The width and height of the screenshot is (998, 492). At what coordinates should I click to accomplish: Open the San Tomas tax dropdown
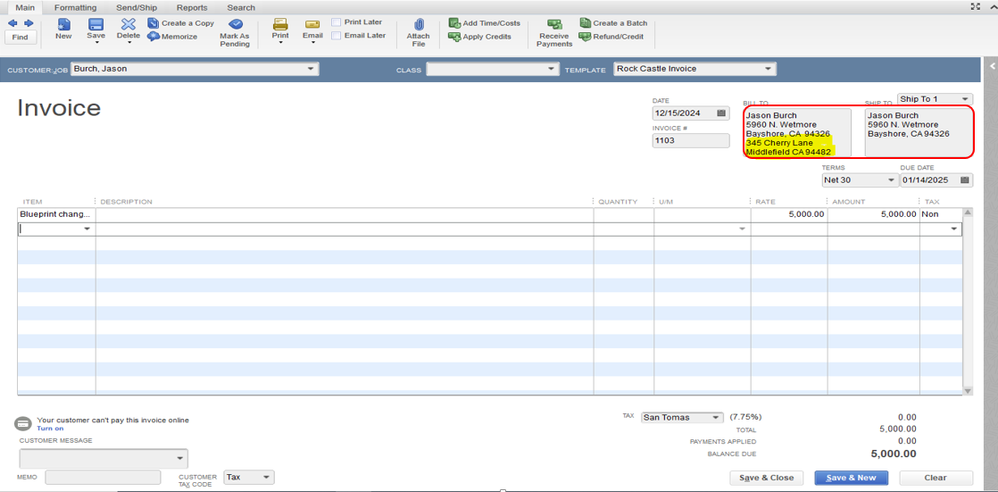(x=717, y=418)
